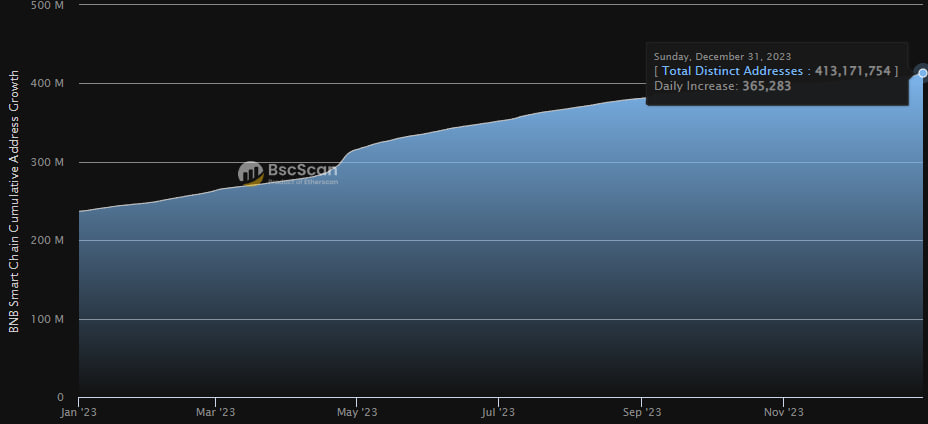The image size is (928, 424).
Task: Click the 200 M y-axis label
Action: click(x=50, y=241)
